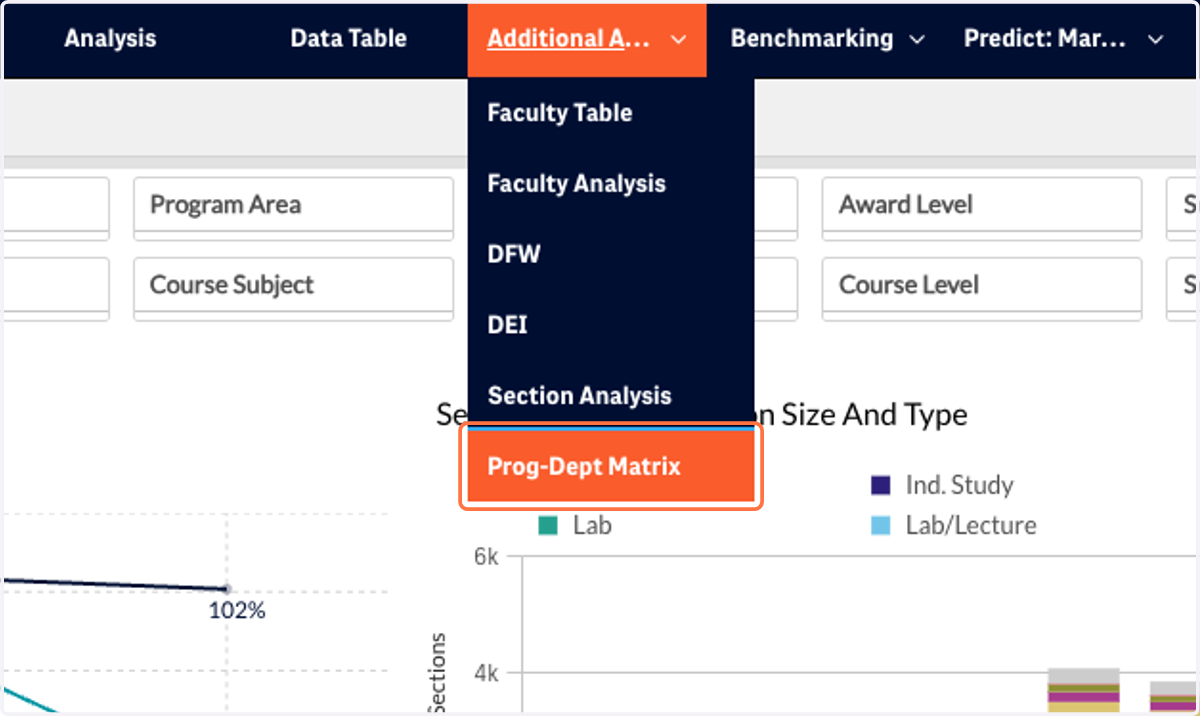Expand the Benchmarking menu
The width and height of the screenshot is (1200, 716).
pos(827,39)
